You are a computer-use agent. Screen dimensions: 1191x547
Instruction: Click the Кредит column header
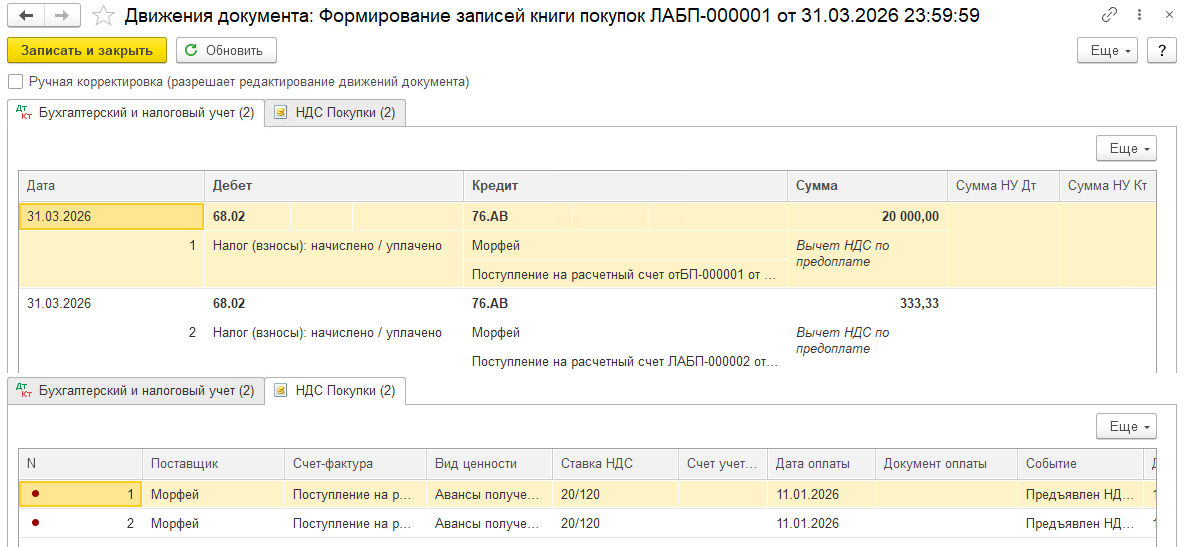625,186
